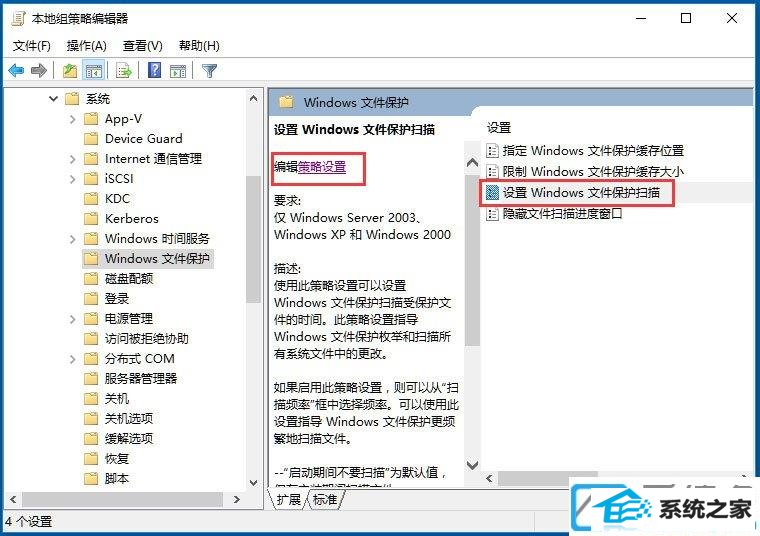Click the 策略设置 edit link
Viewport: 760px width, 536px height.
(x=322, y=167)
